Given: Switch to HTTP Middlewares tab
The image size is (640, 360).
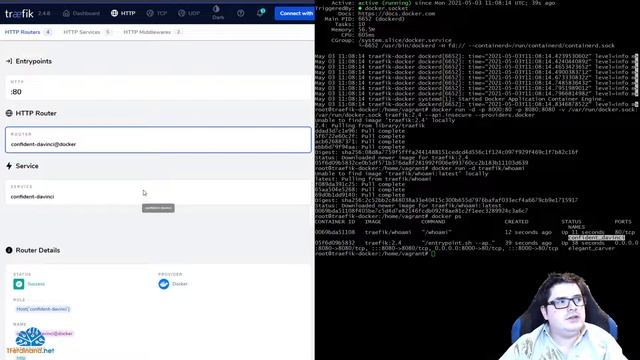Looking at the screenshot, I should [x=152, y=32].
